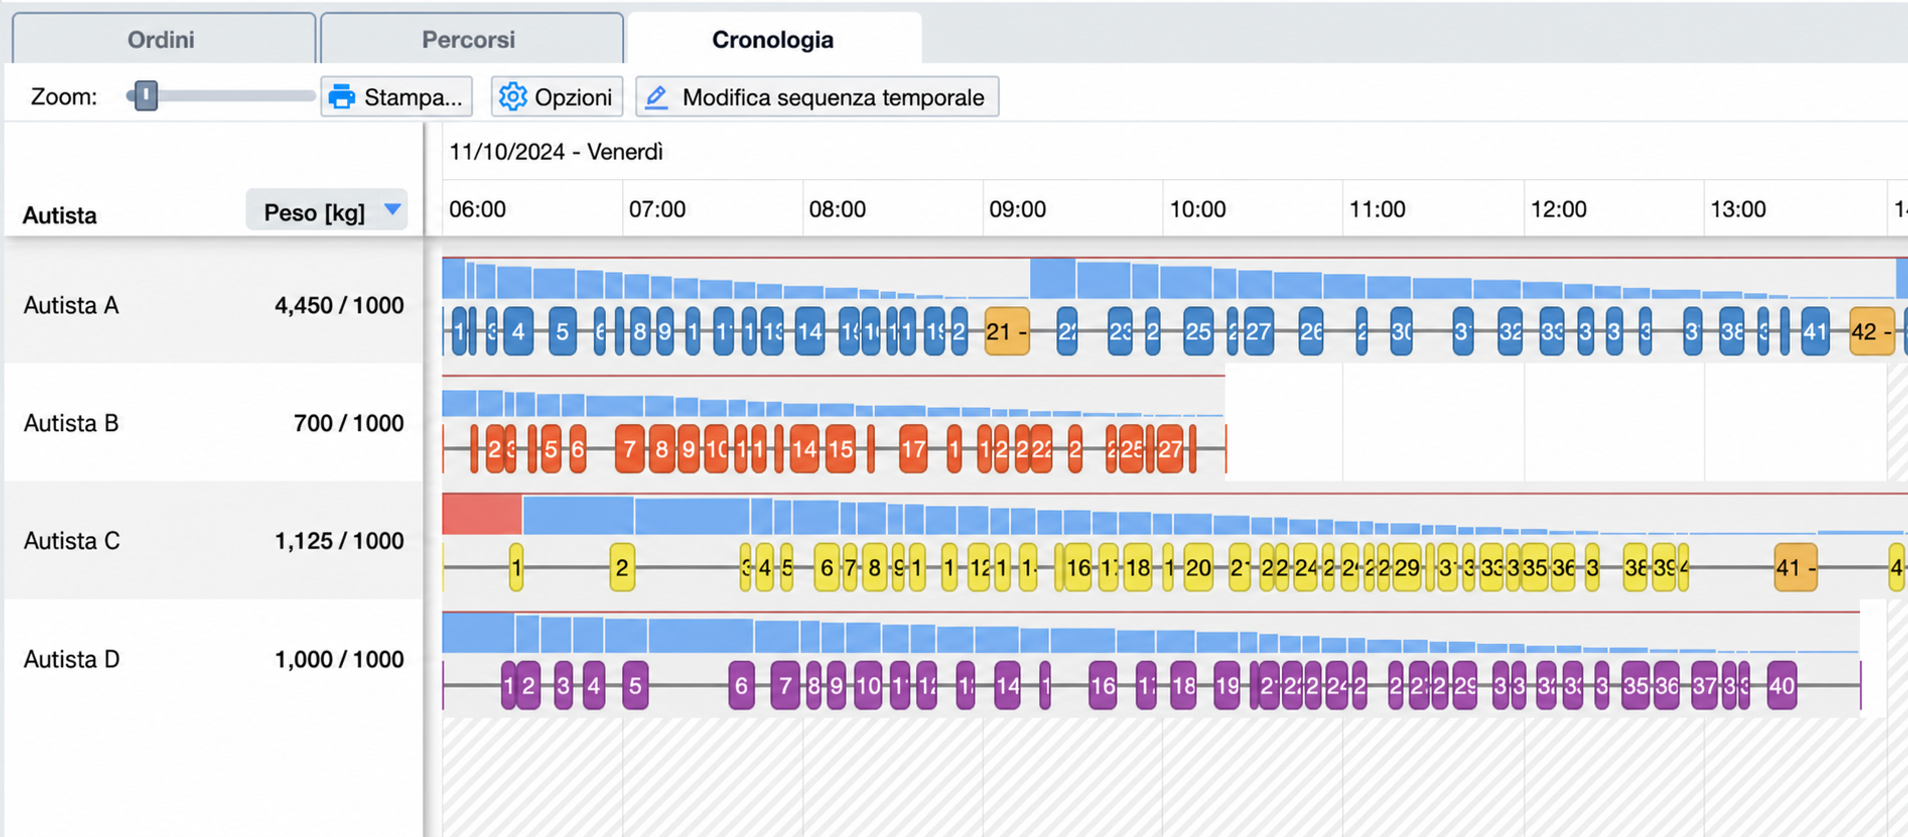
Task: Select orange stop 42 of Autista A
Action: pyautogui.click(x=1872, y=331)
